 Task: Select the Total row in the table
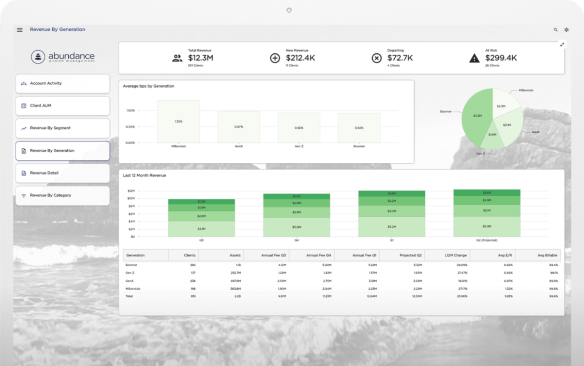point(342,296)
